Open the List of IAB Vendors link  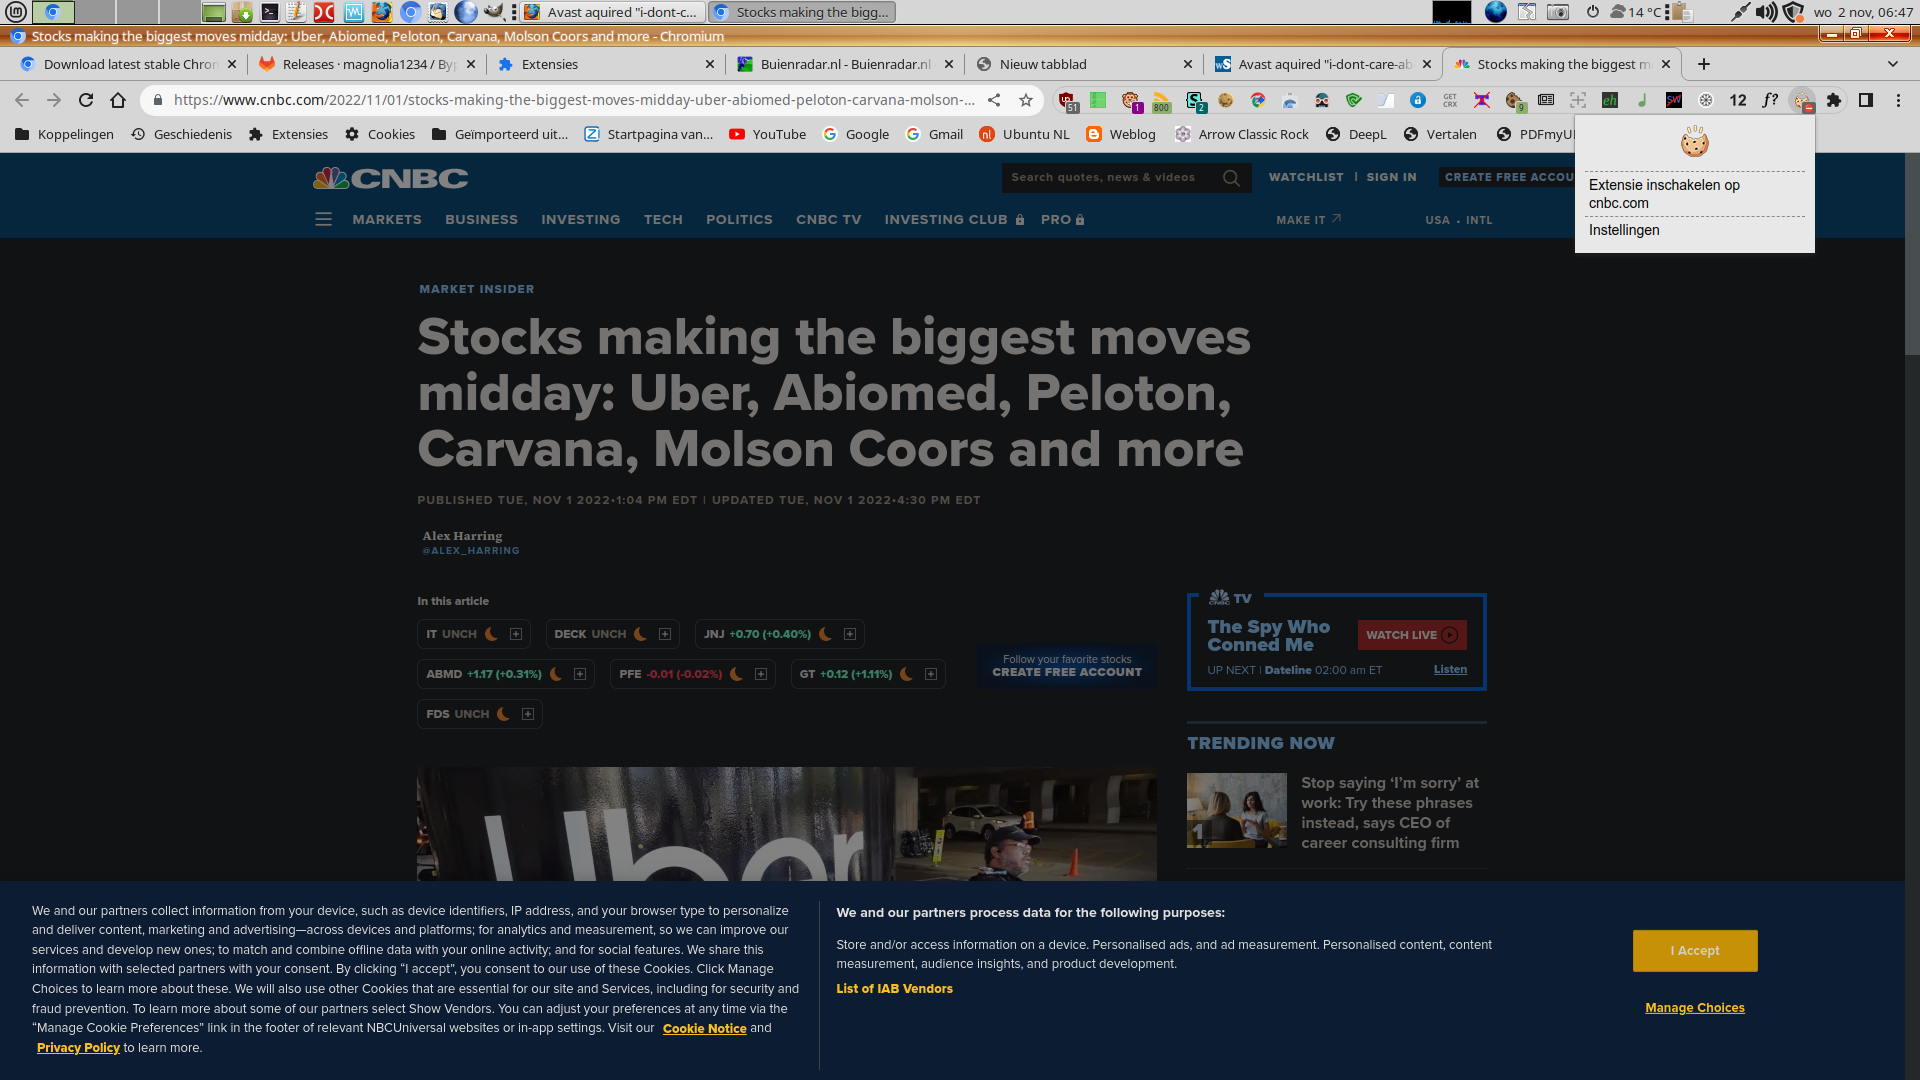coord(894,989)
